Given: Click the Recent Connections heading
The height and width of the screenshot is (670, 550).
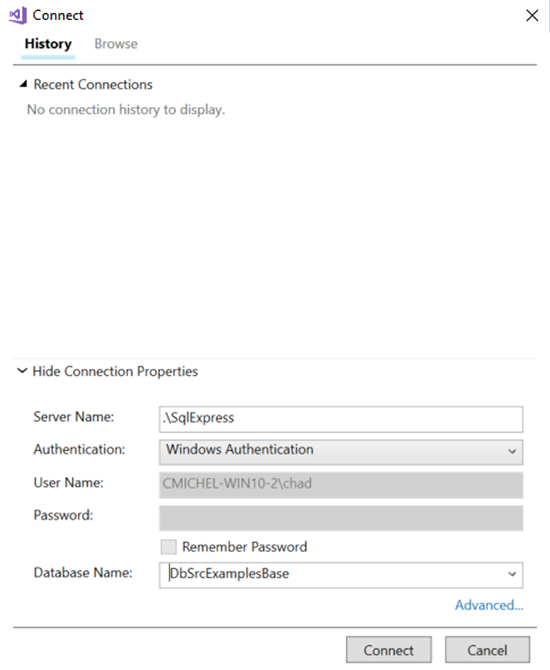Looking at the screenshot, I should click(93, 85).
